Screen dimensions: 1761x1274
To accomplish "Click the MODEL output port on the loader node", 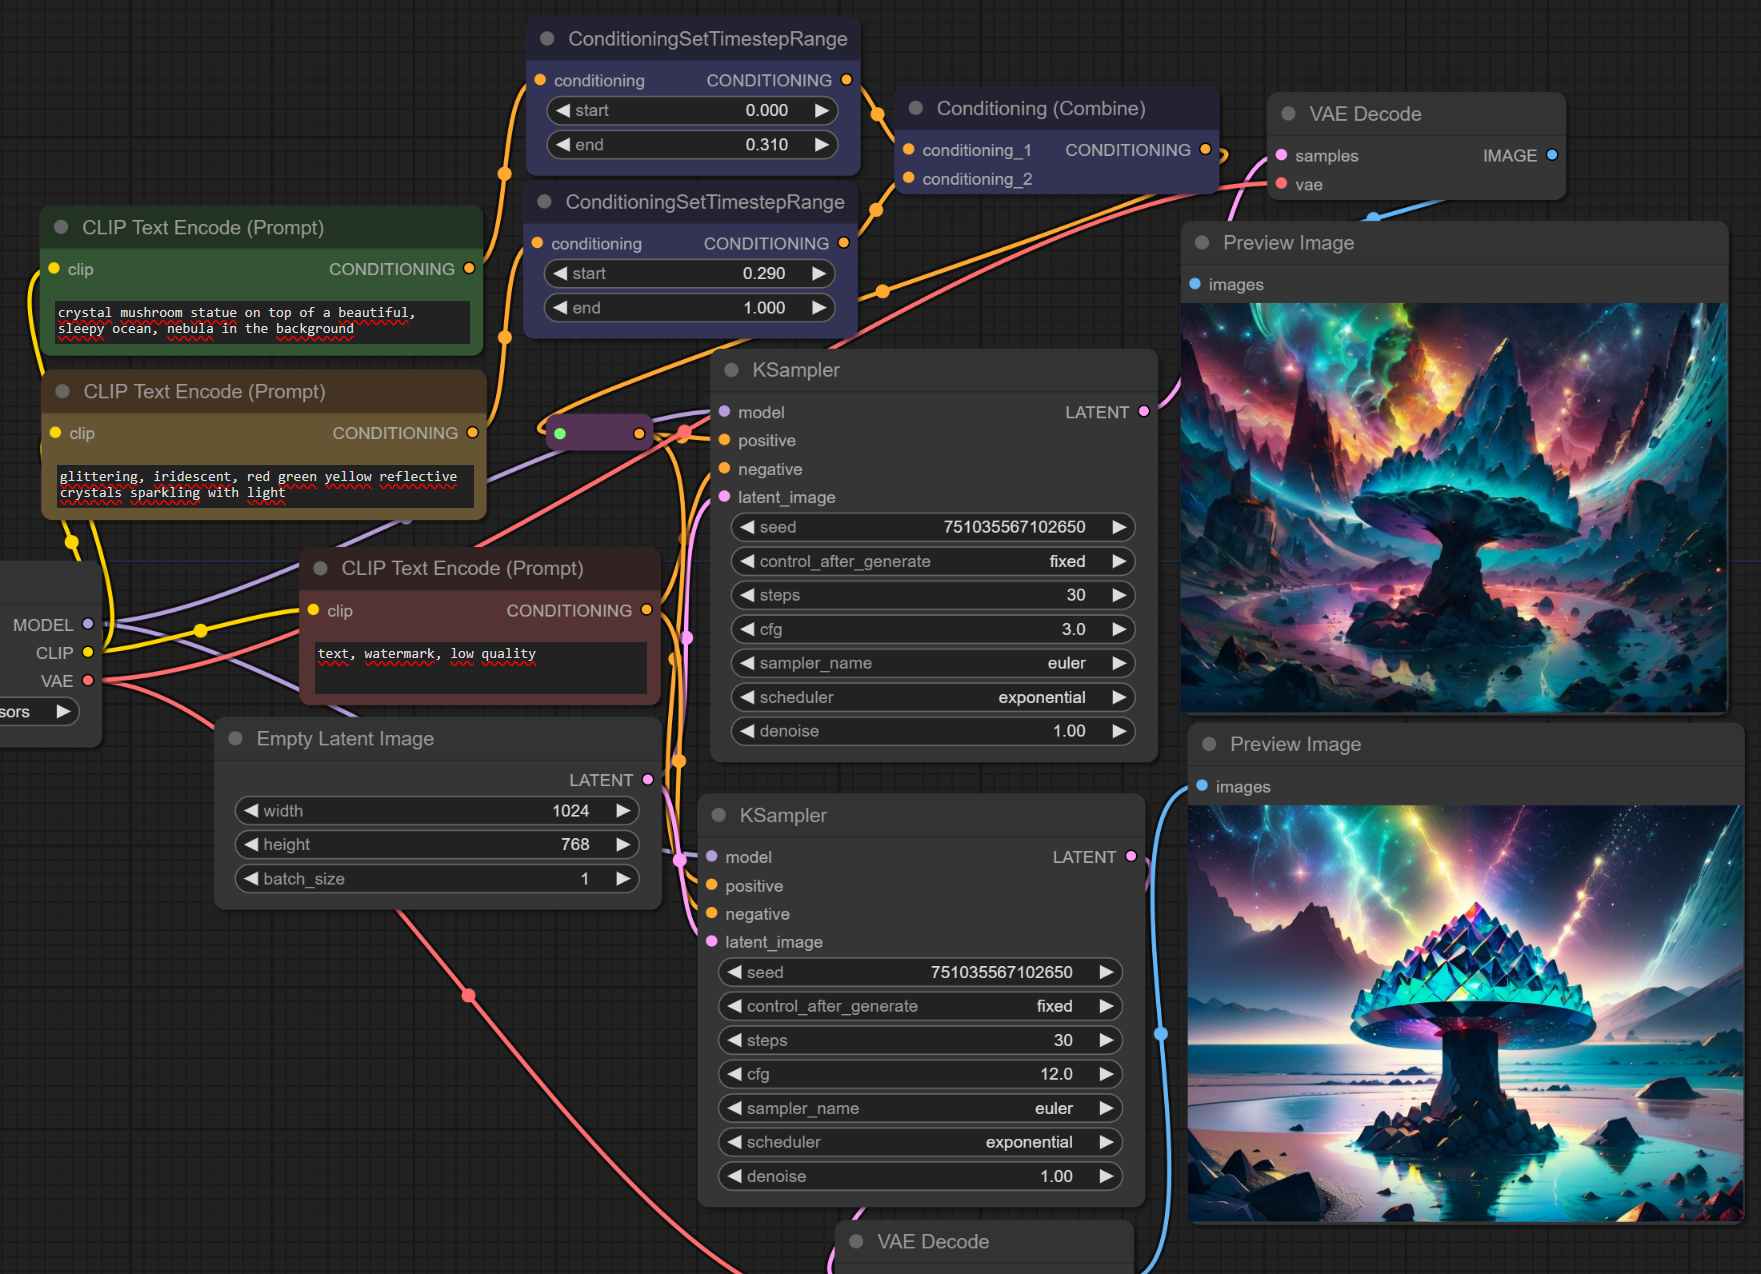I will (x=88, y=624).
